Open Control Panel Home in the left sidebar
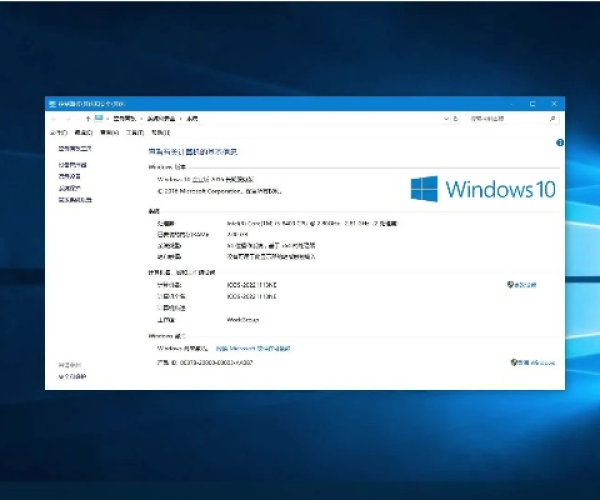600x500 pixels. click(75, 148)
